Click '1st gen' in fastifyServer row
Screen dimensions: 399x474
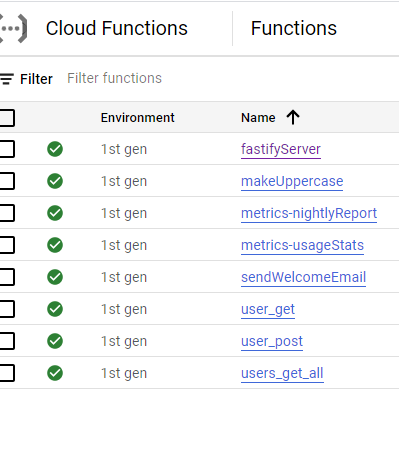tap(124, 149)
